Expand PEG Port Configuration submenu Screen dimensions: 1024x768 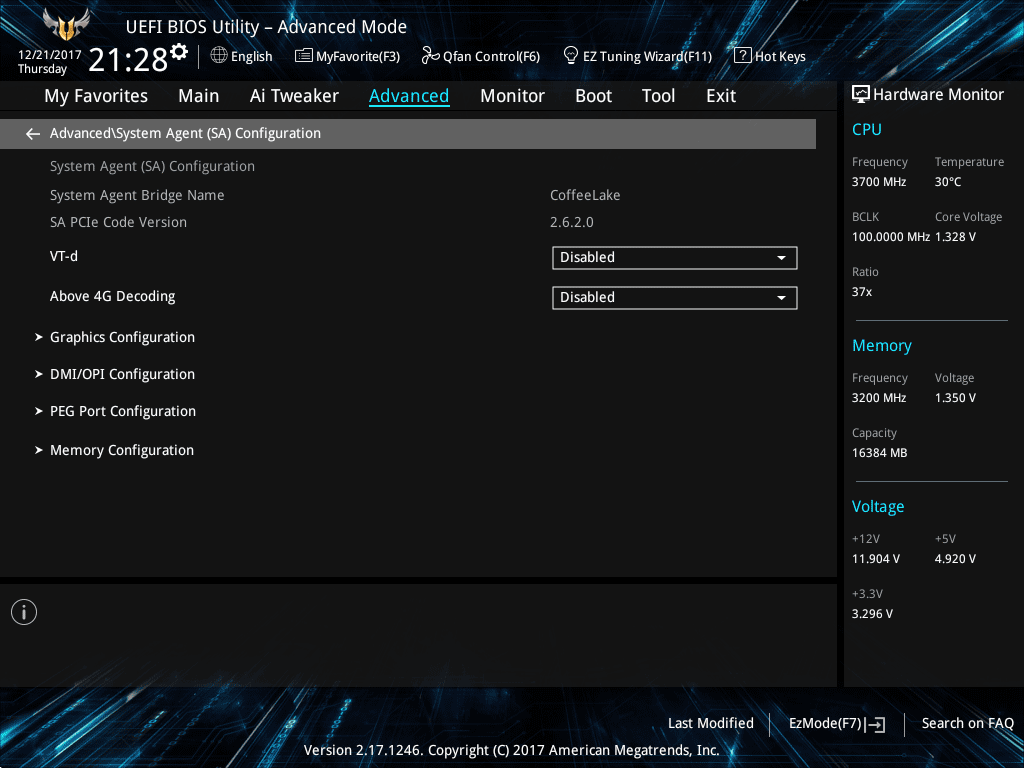click(123, 411)
